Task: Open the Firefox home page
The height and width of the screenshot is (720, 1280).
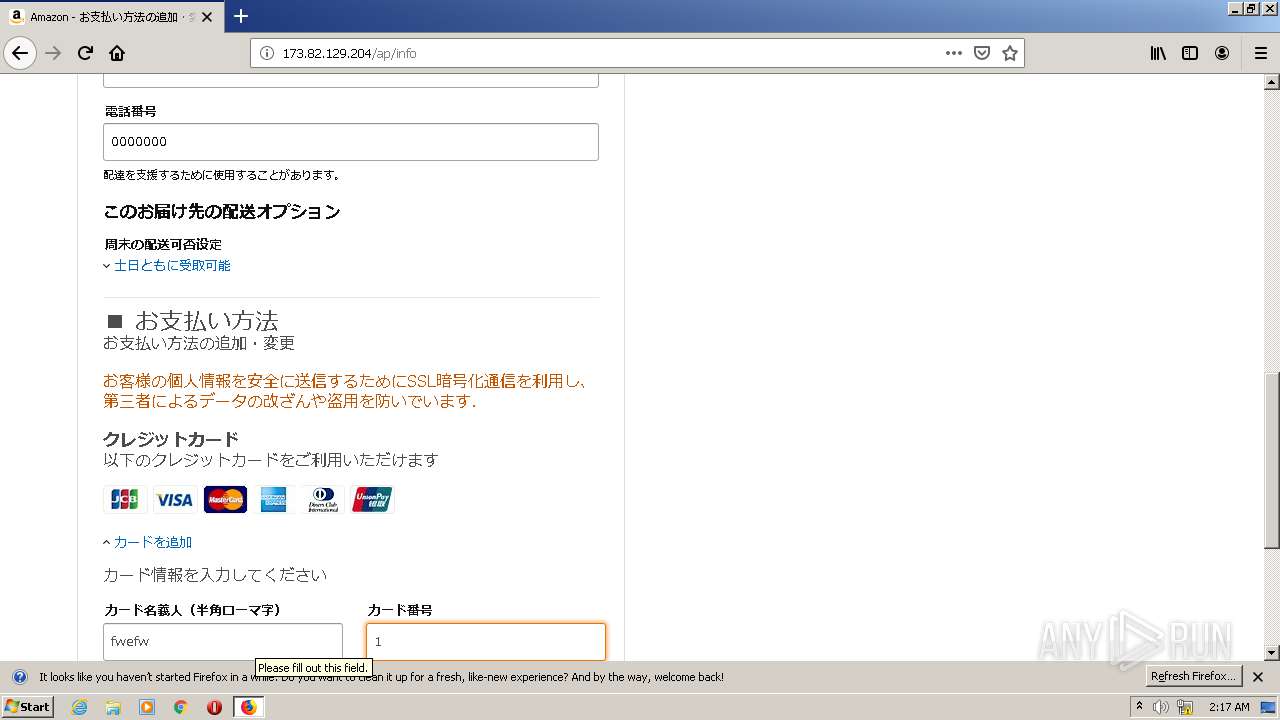Action: [117, 53]
